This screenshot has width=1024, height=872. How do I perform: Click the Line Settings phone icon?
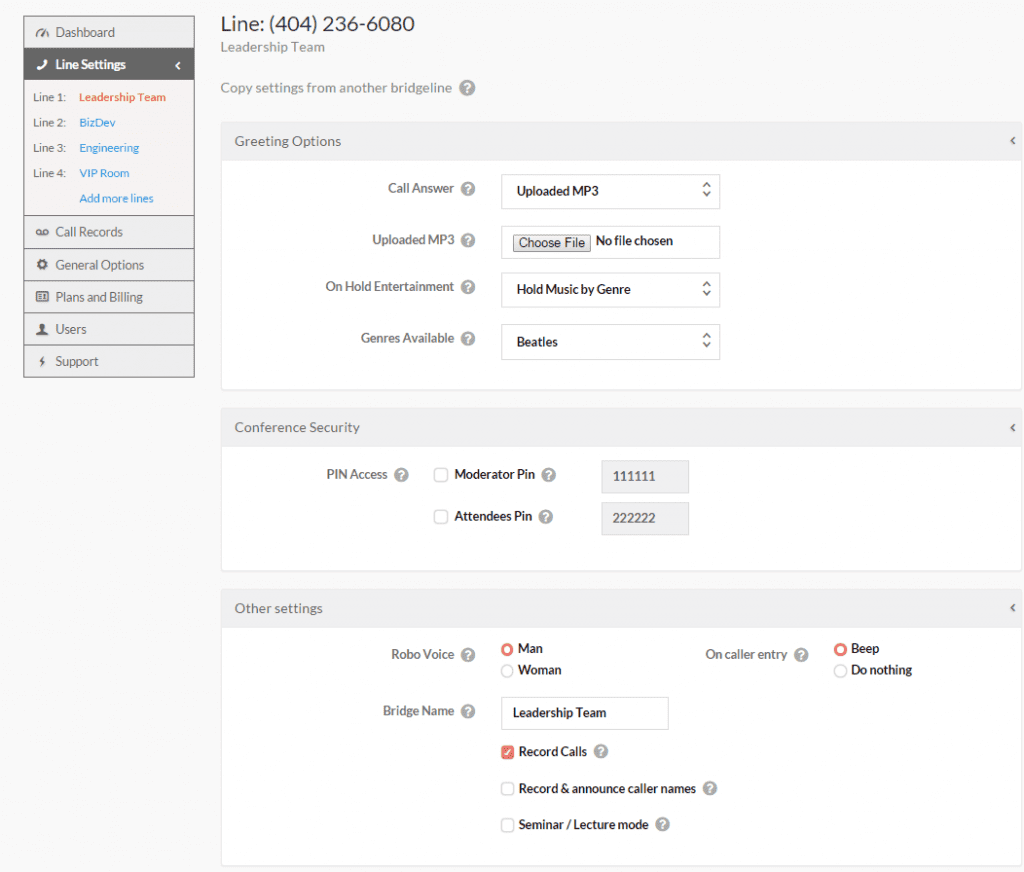[x=42, y=65]
